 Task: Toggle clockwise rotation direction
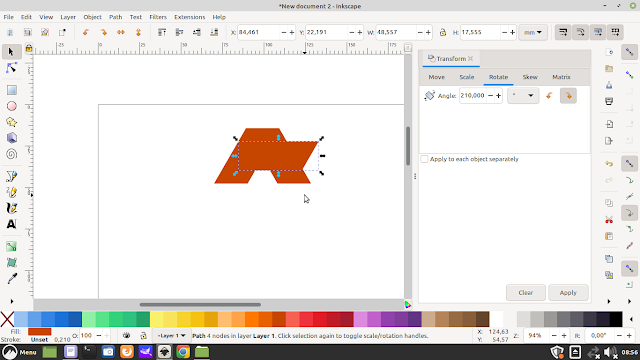click(x=568, y=96)
